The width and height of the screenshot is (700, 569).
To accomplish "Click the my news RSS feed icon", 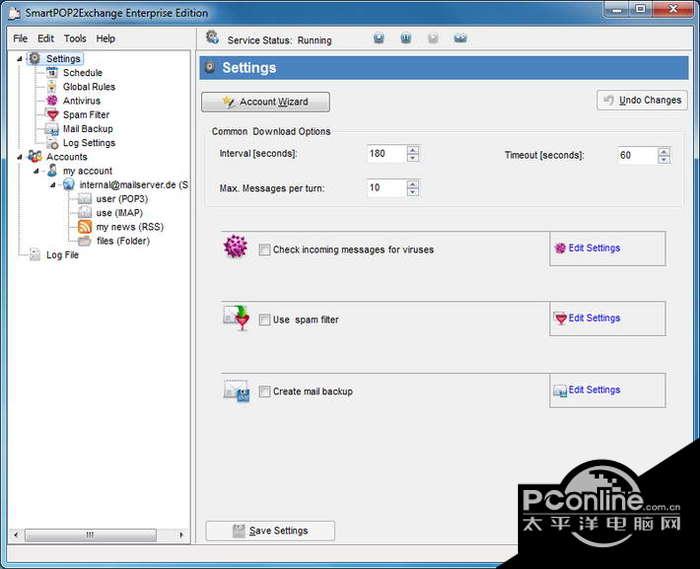I will pos(85,227).
